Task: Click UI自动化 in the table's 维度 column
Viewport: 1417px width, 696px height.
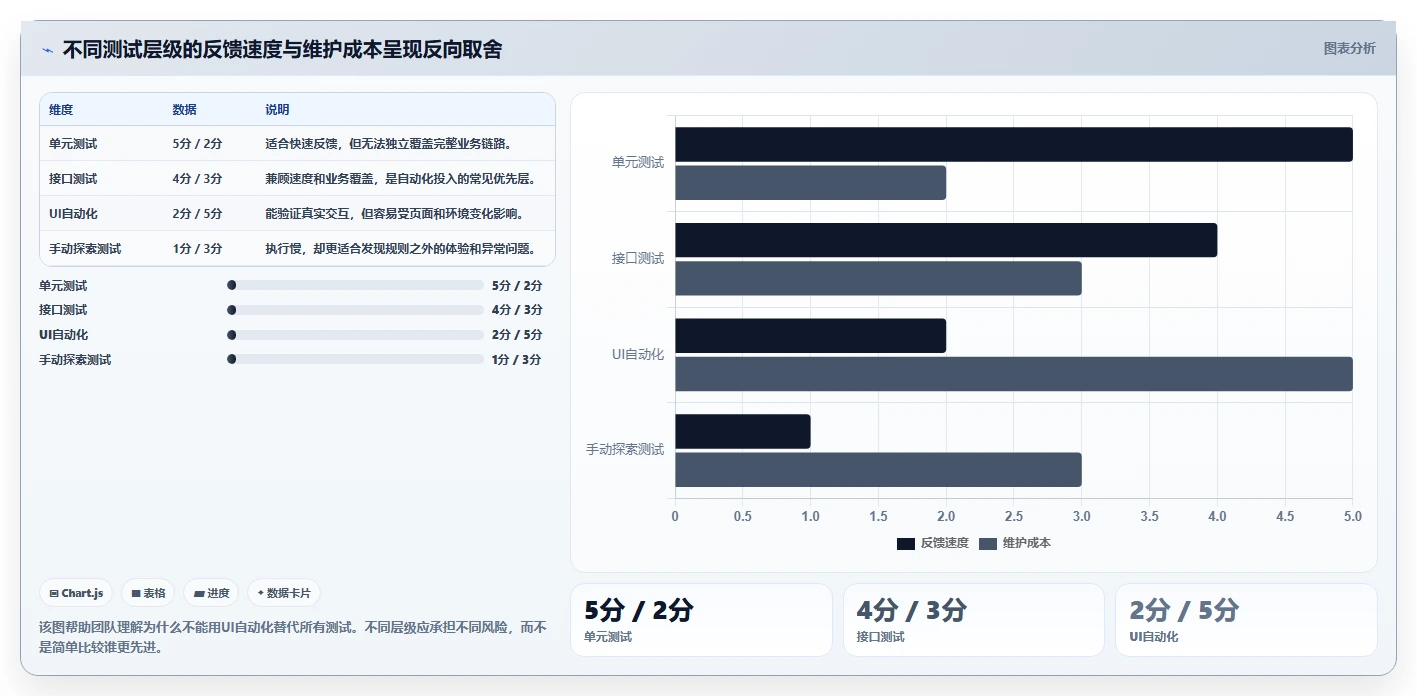Action: coord(73,214)
